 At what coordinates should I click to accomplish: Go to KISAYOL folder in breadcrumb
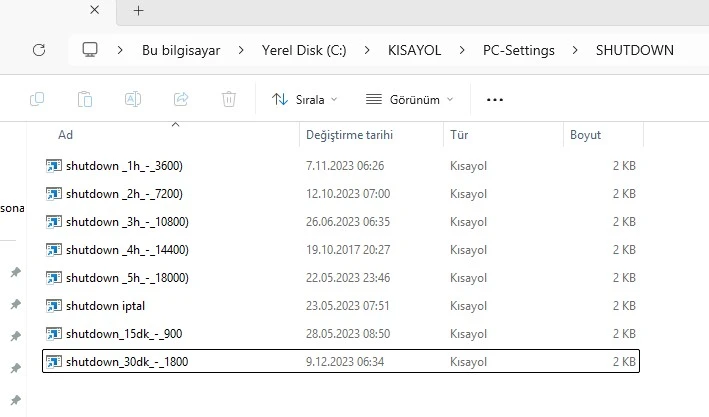point(414,50)
